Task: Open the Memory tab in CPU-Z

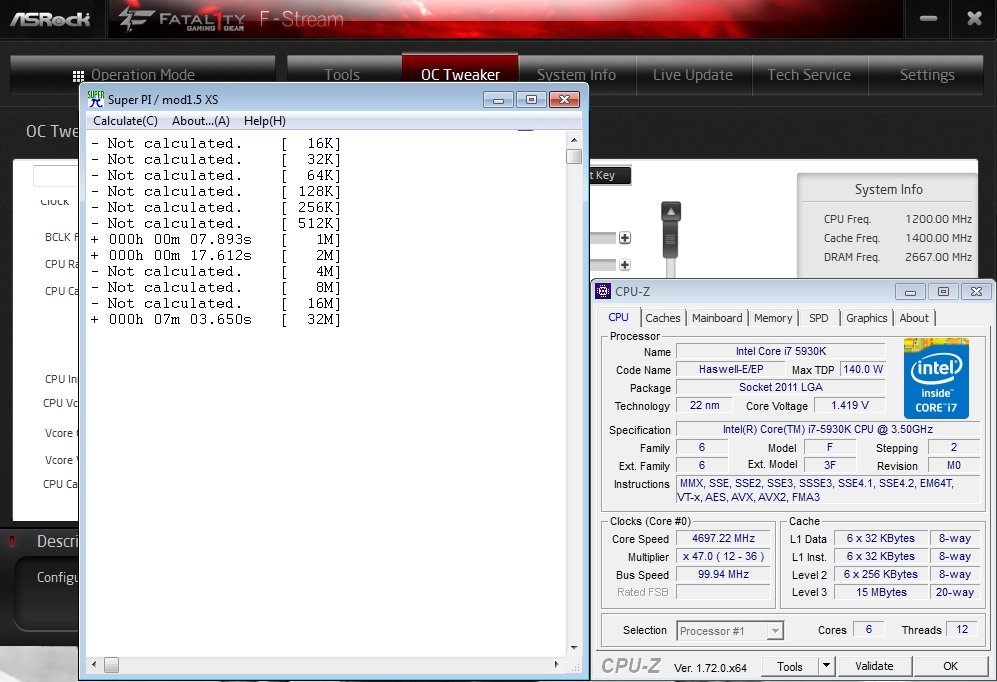Action: pyautogui.click(x=773, y=318)
